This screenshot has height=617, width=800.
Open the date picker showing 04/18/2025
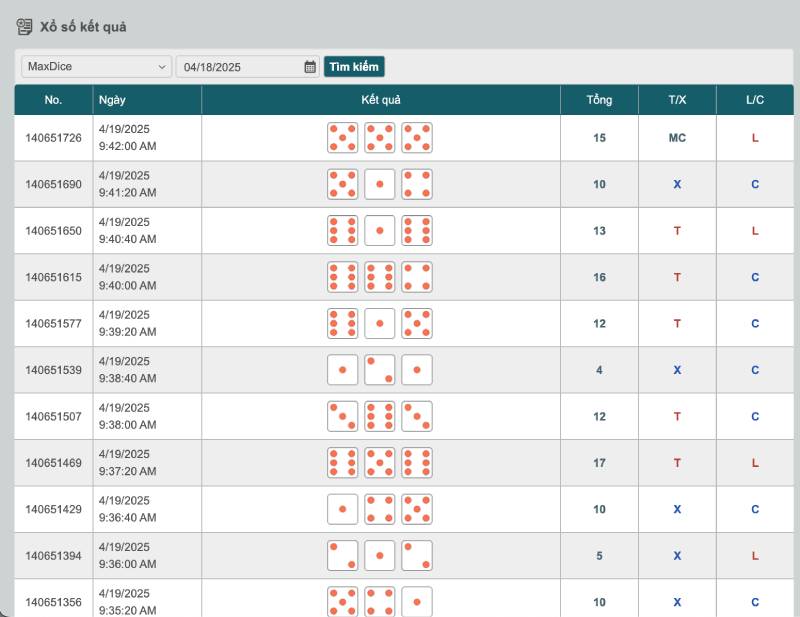point(240,68)
